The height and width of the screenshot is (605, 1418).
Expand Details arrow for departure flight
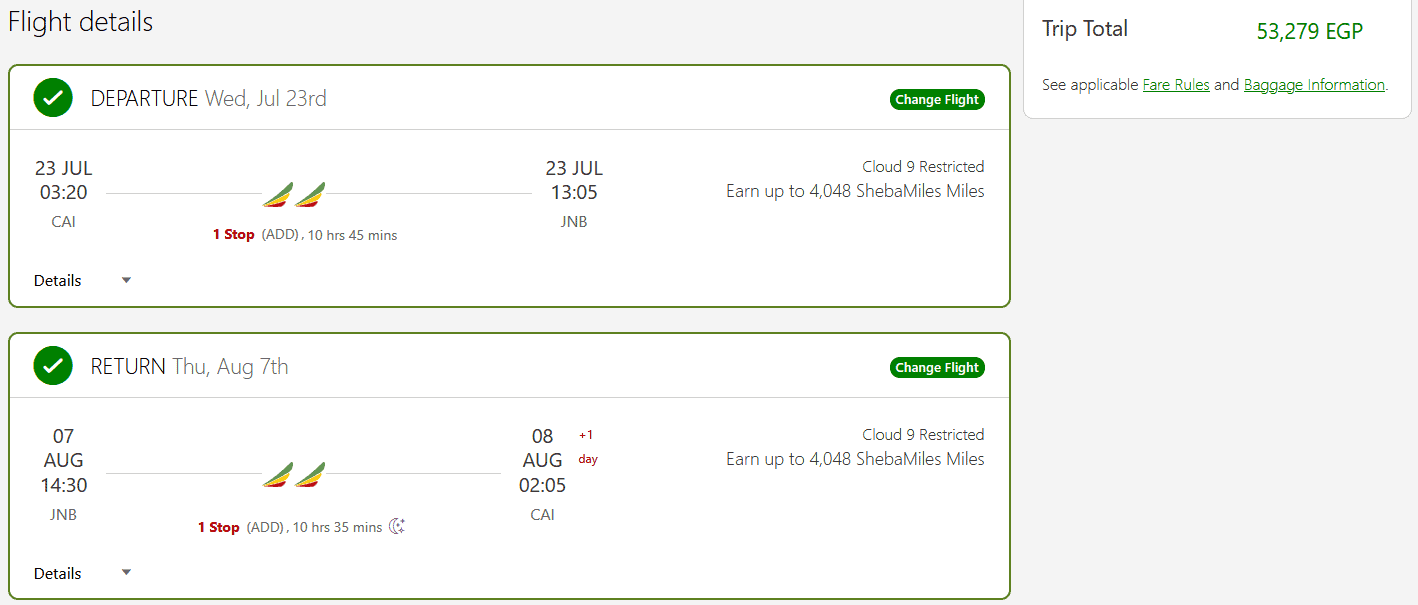click(126, 280)
